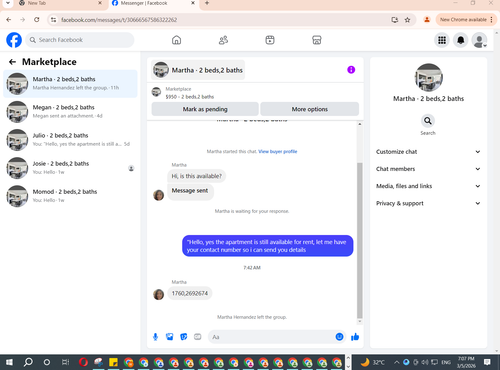The height and width of the screenshot is (370, 500).
Task: Open Task View on taskbar
Action: [66, 362]
